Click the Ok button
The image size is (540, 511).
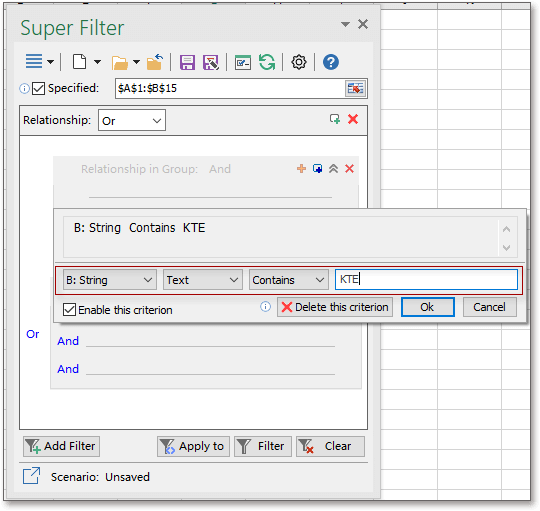(x=427, y=307)
